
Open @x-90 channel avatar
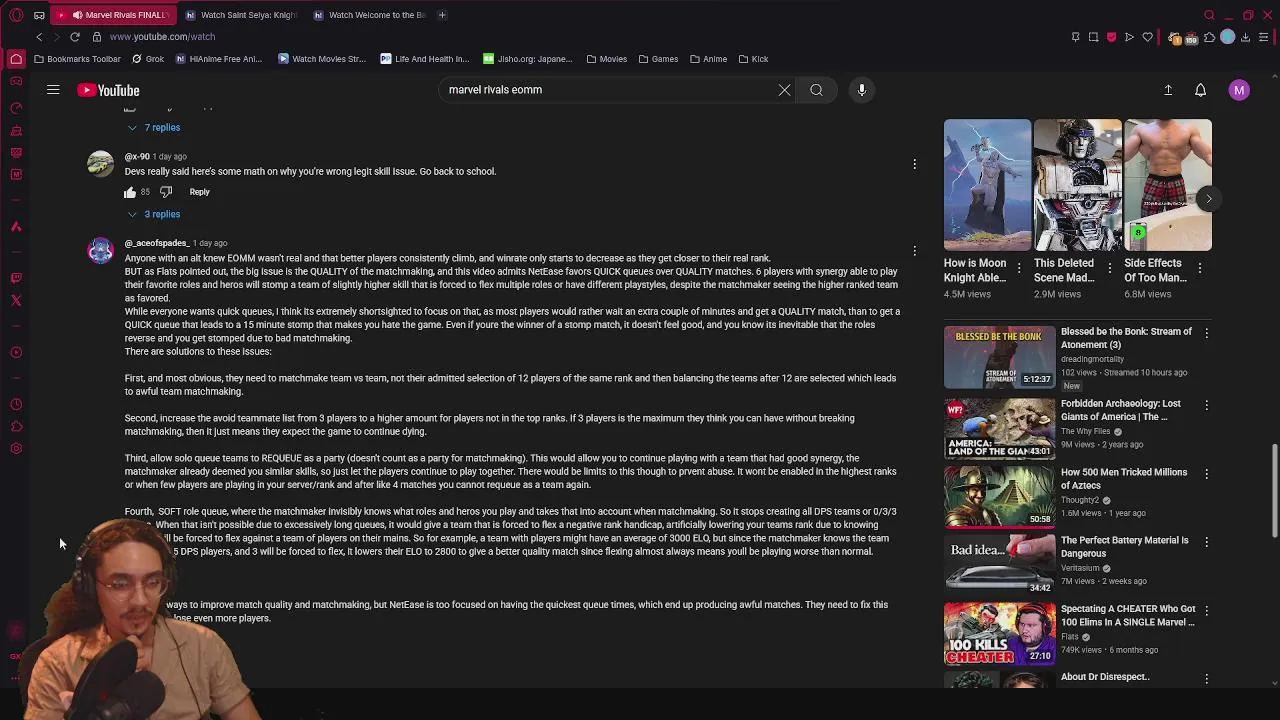click(x=100, y=163)
